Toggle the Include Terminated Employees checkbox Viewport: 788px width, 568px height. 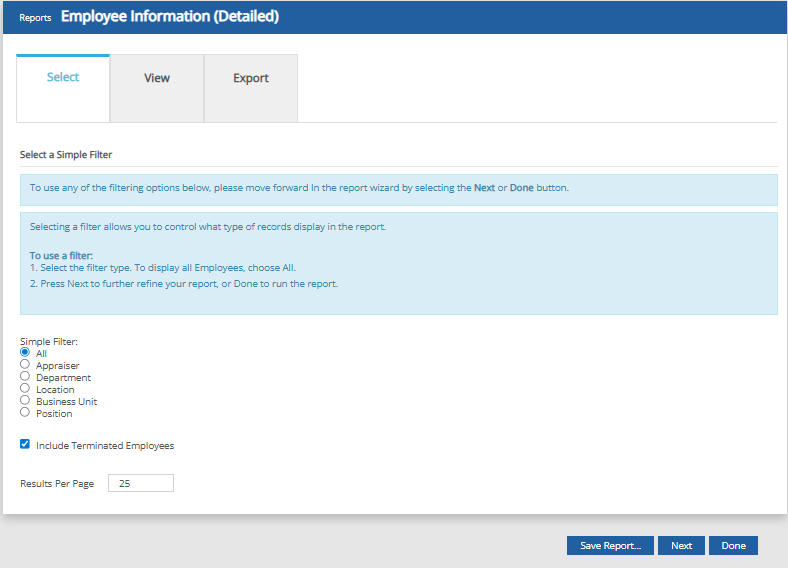[x=25, y=445]
